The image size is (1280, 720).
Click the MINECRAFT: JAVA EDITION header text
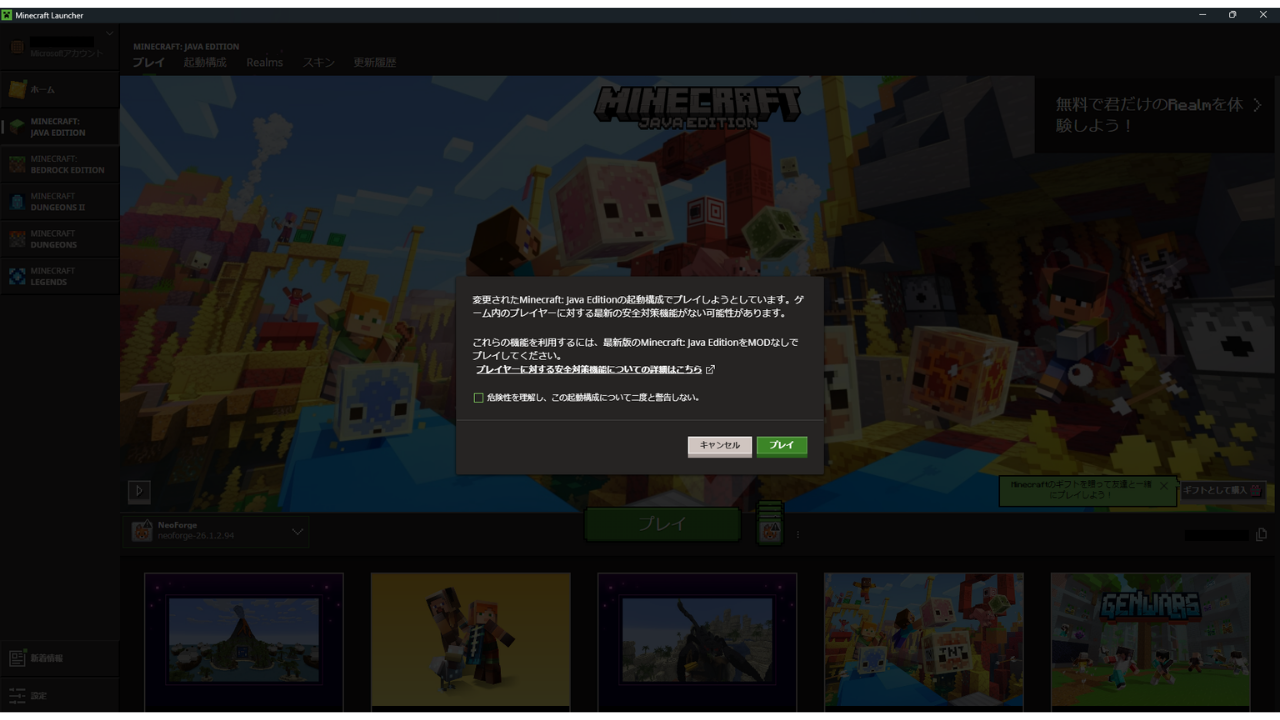186,47
